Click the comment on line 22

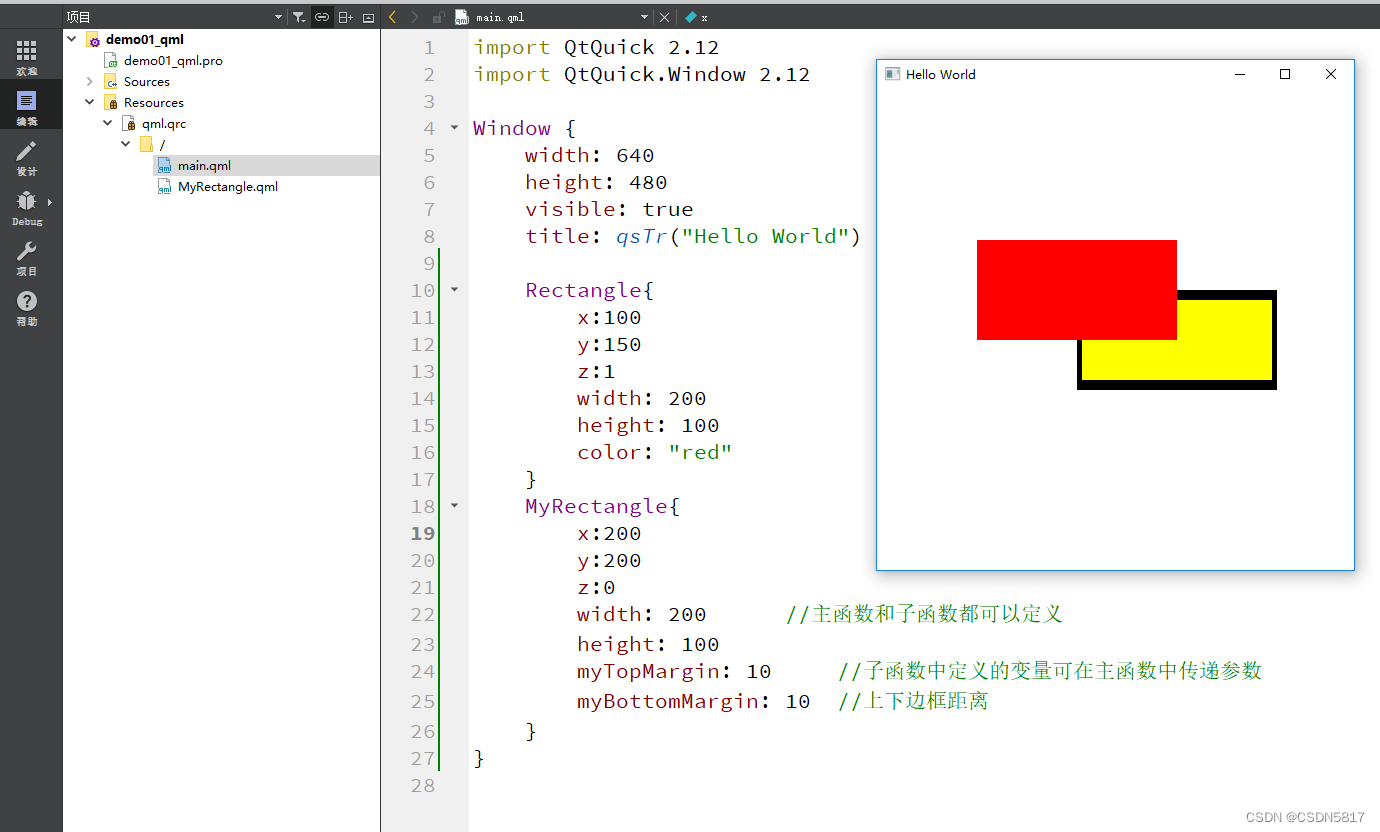[924, 614]
